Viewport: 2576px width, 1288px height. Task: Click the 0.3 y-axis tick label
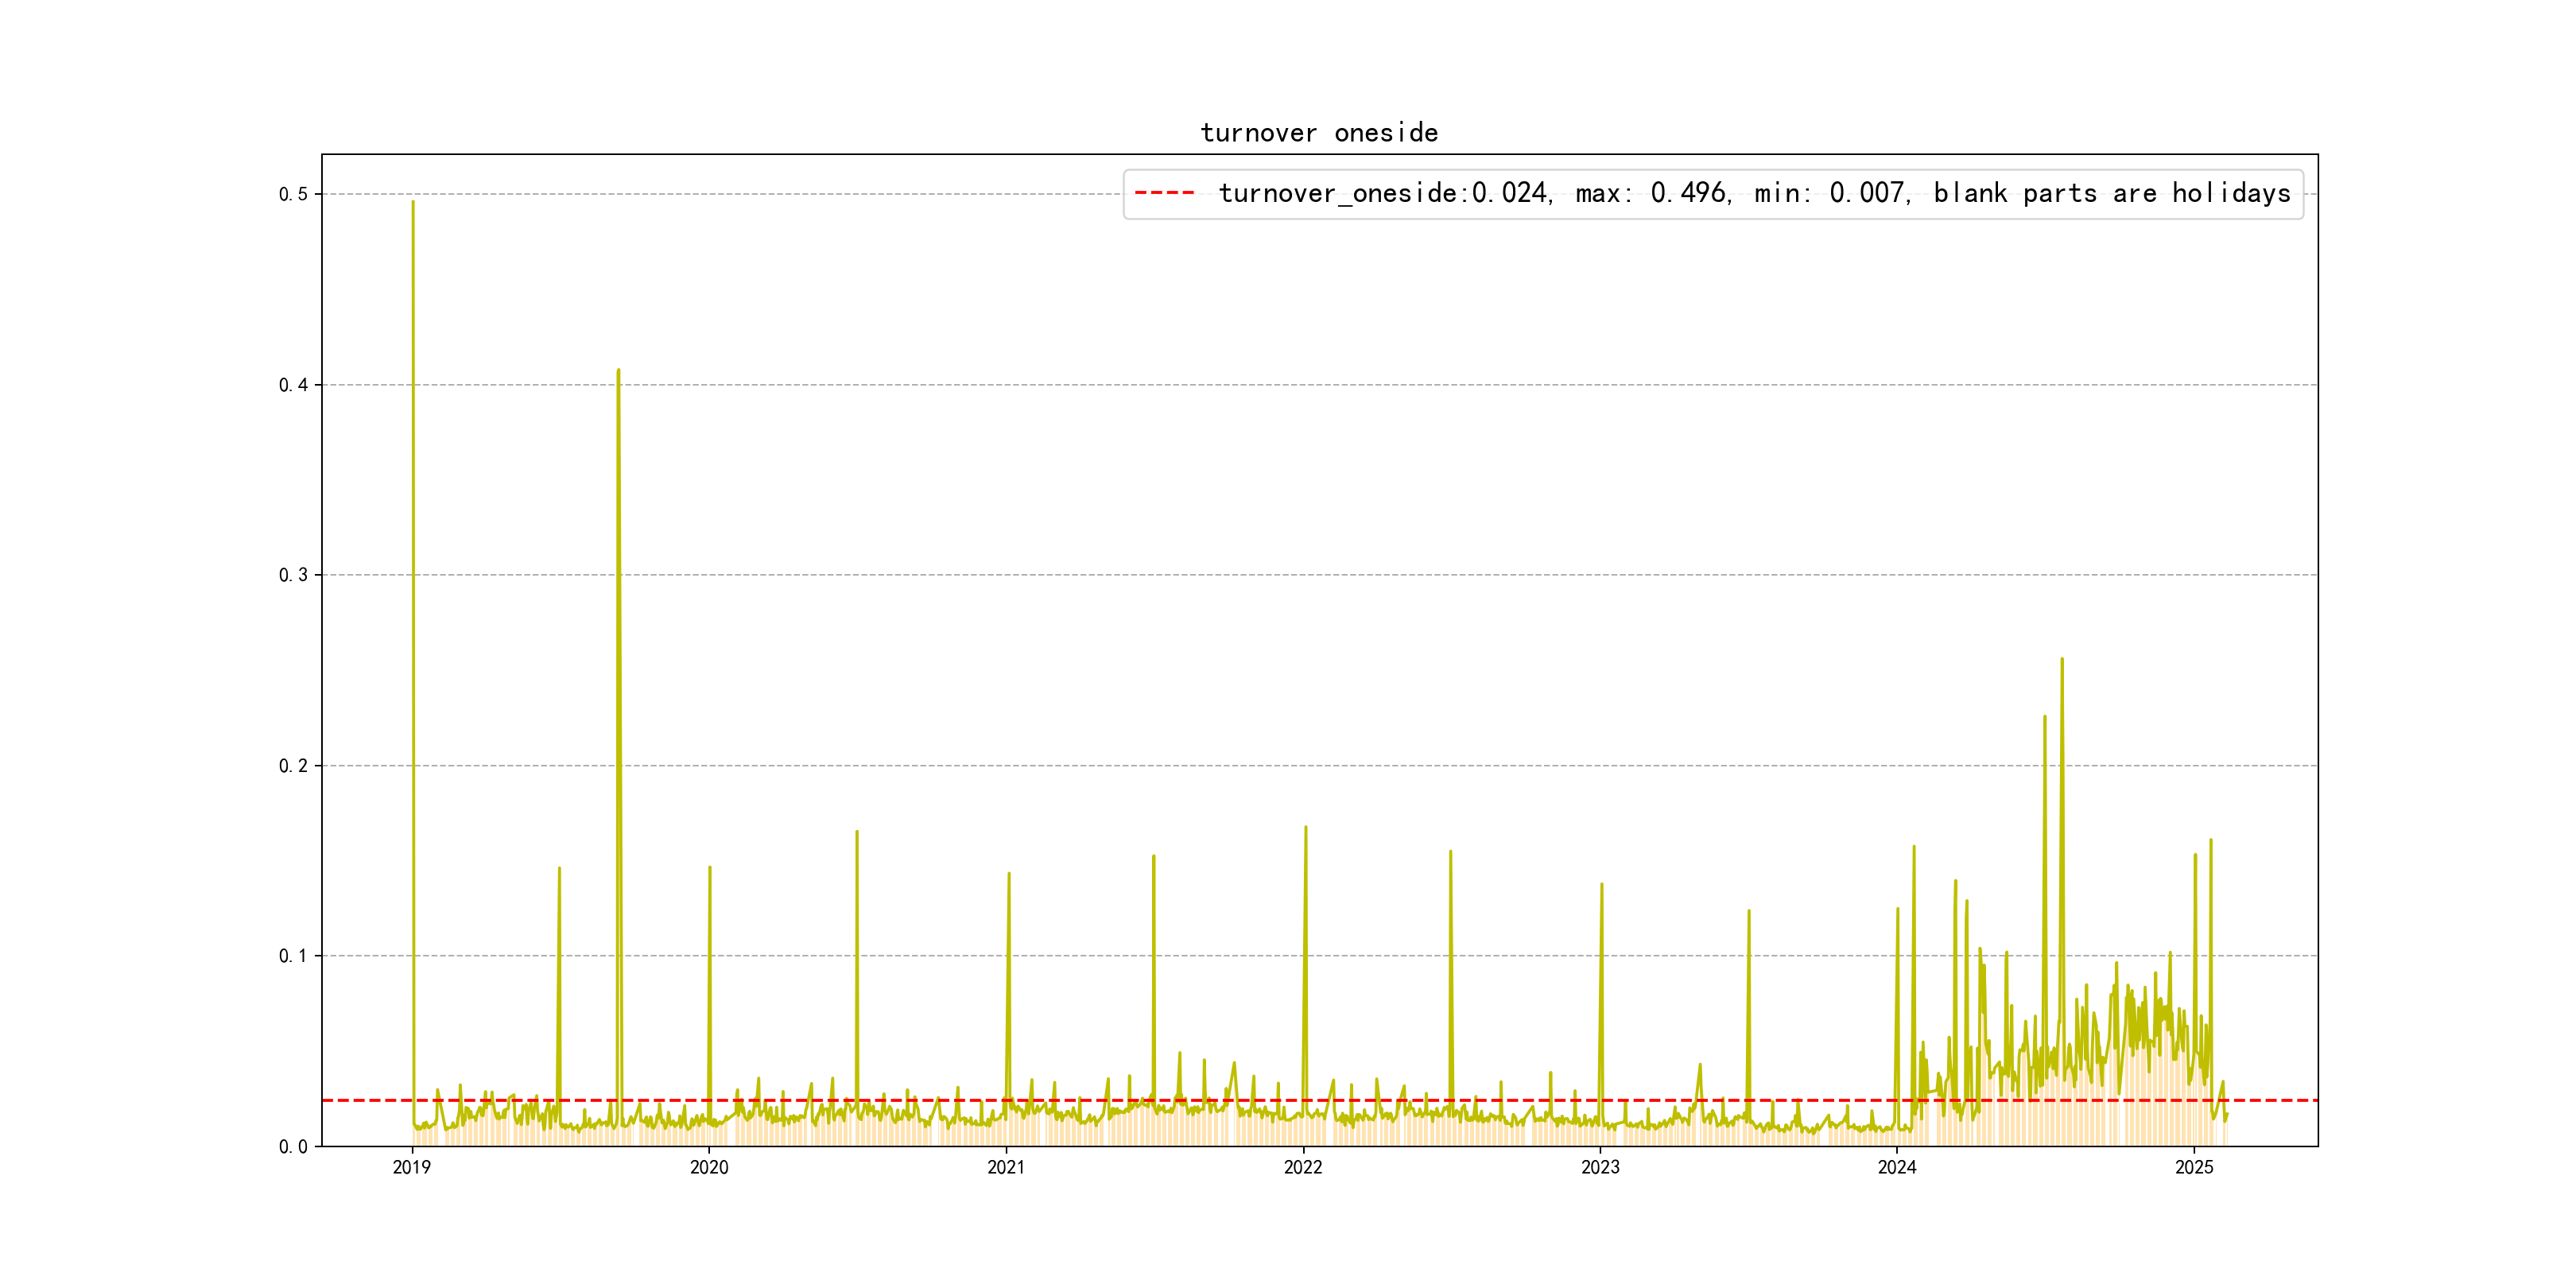click(x=293, y=575)
